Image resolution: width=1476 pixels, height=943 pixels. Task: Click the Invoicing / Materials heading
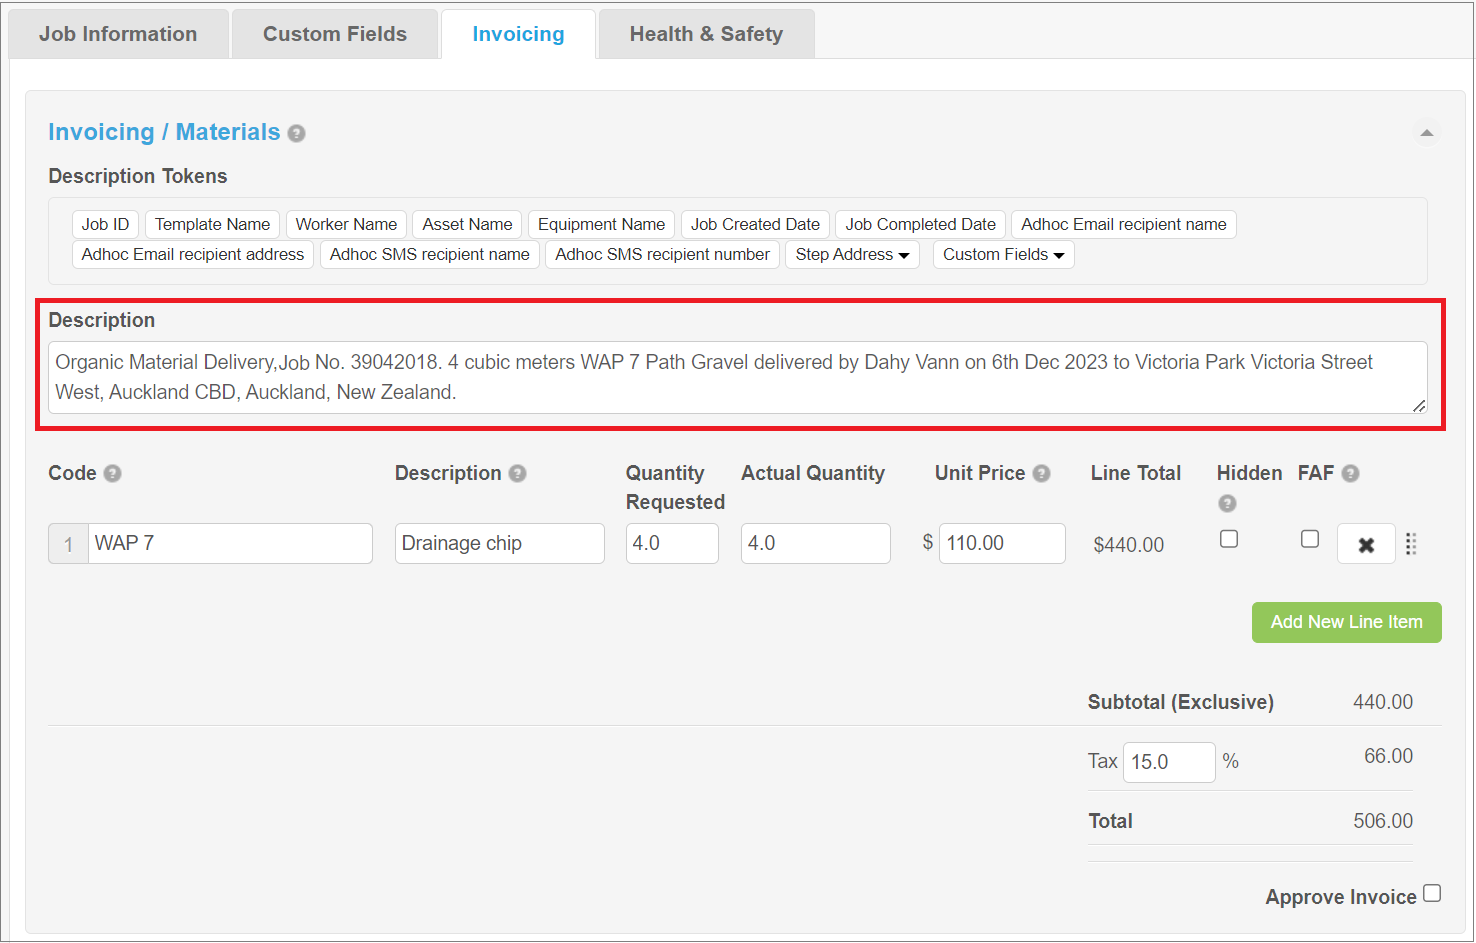click(164, 132)
